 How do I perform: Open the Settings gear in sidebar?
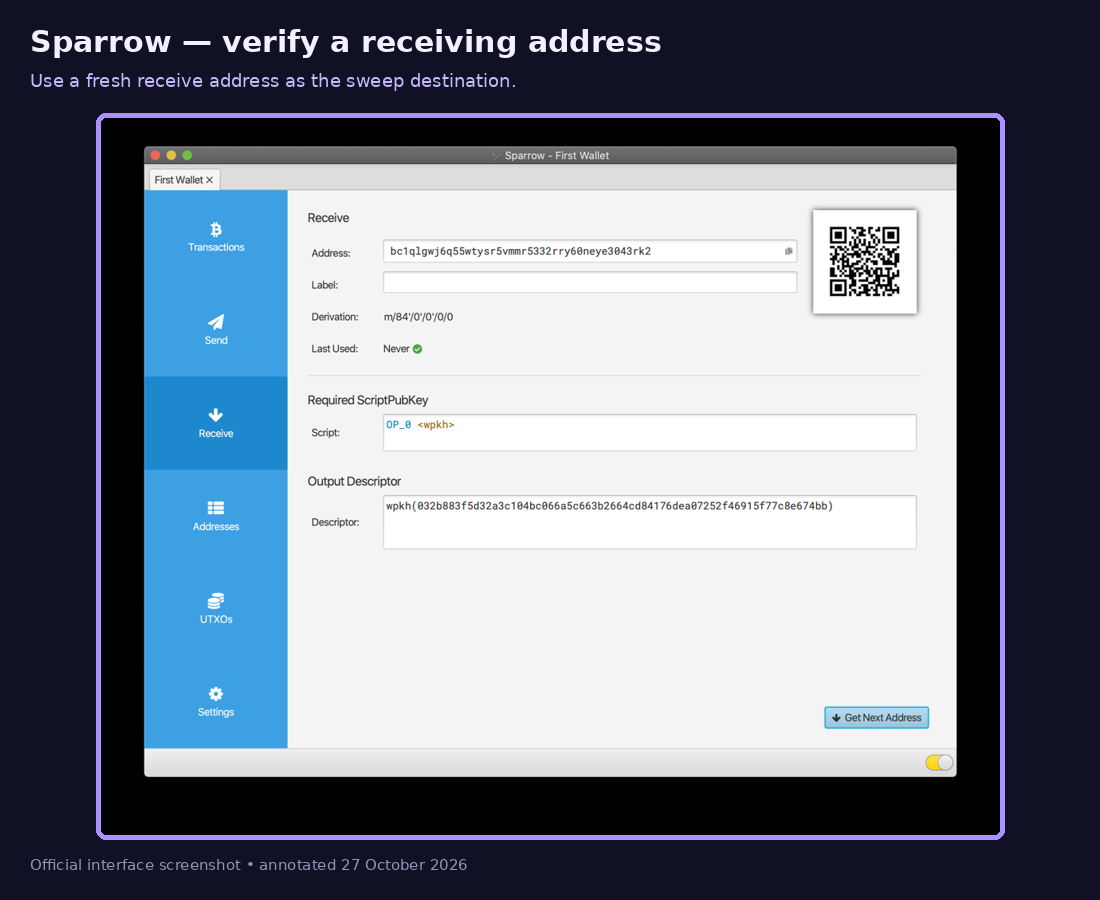point(215,694)
